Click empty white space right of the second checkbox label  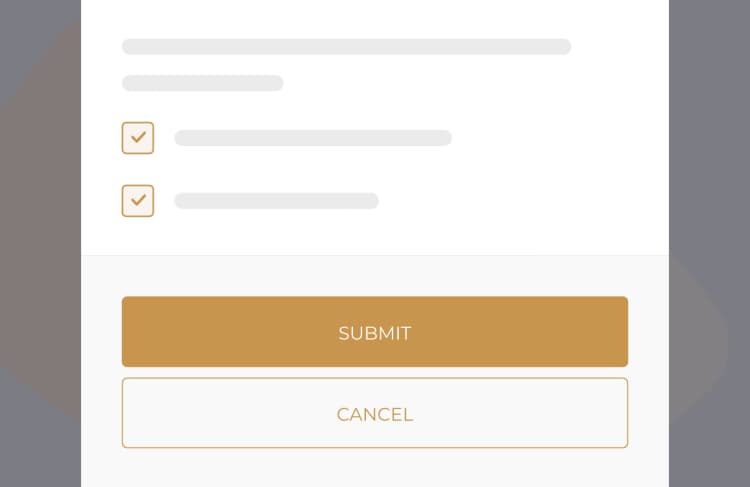point(520,201)
